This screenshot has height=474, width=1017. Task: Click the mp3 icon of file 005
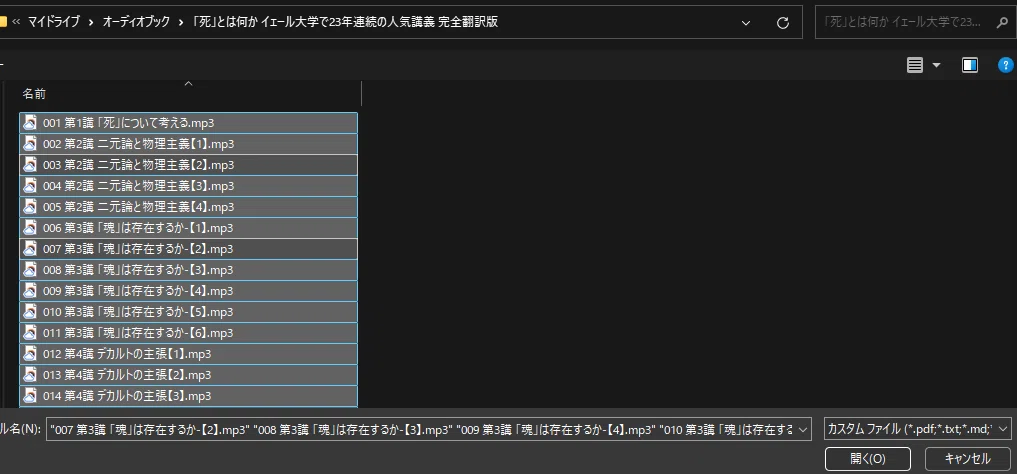[x=30, y=206]
